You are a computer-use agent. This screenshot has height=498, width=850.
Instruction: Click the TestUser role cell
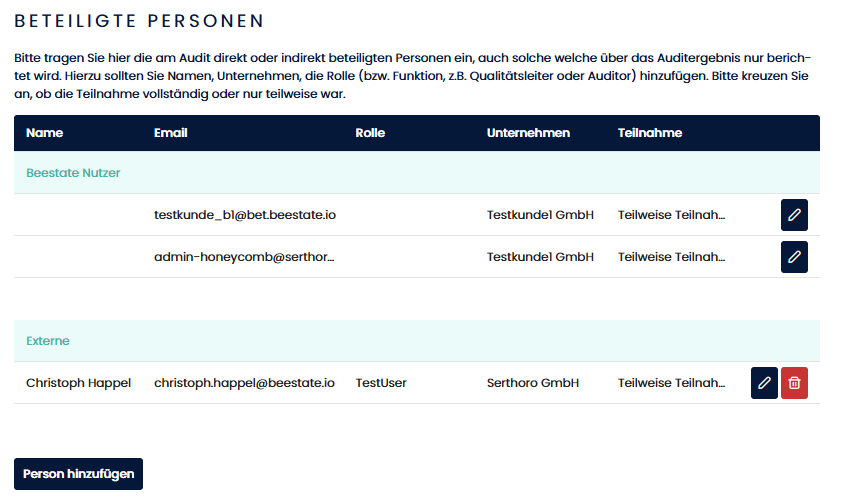pyautogui.click(x=381, y=383)
